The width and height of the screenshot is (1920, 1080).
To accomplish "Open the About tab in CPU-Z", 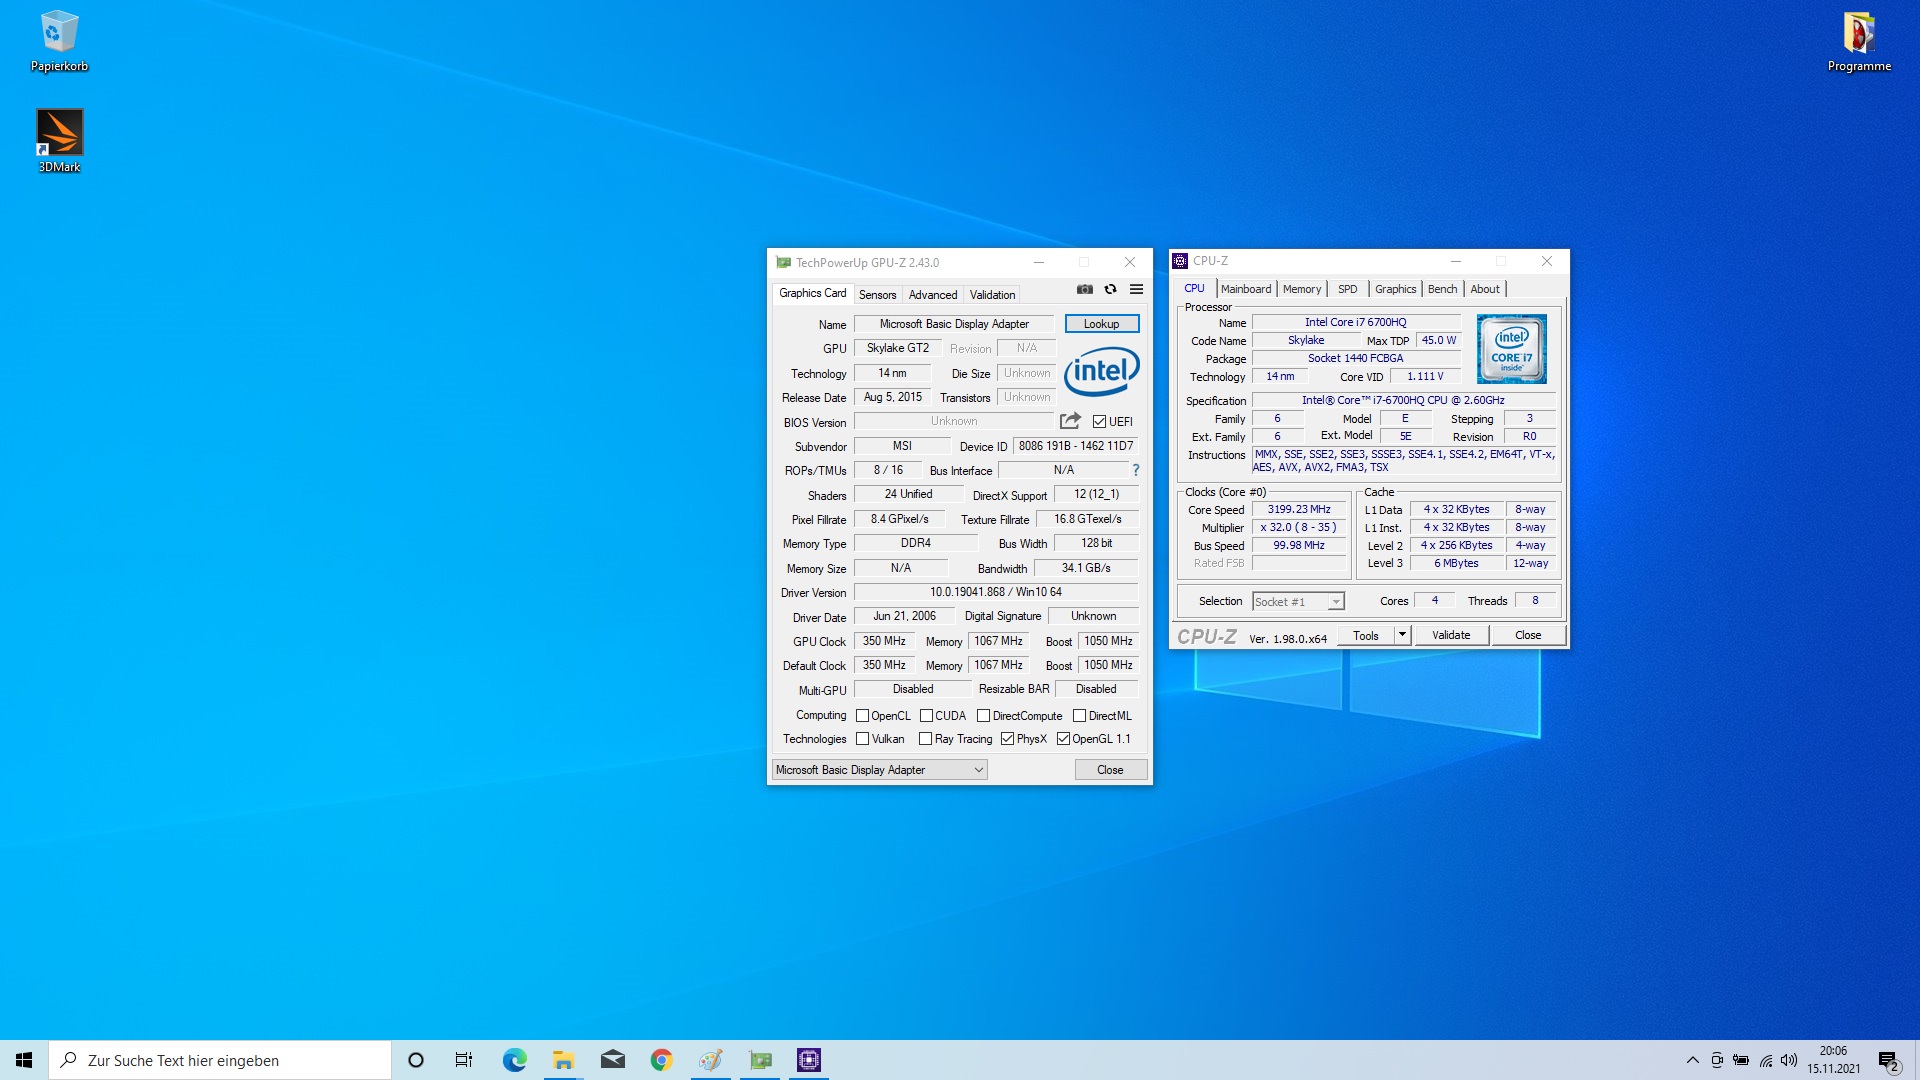I will [1485, 289].
